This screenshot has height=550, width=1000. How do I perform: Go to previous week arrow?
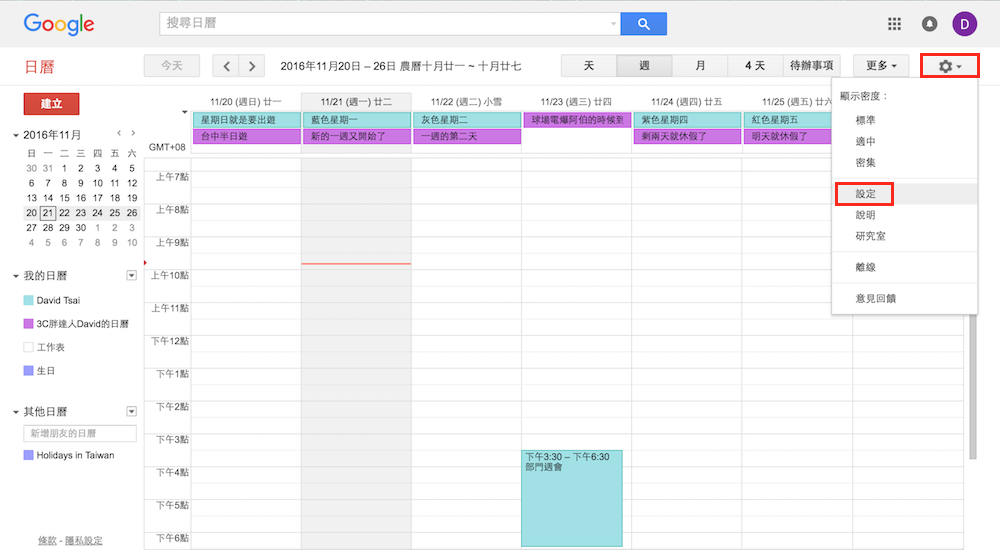point(228,66)
